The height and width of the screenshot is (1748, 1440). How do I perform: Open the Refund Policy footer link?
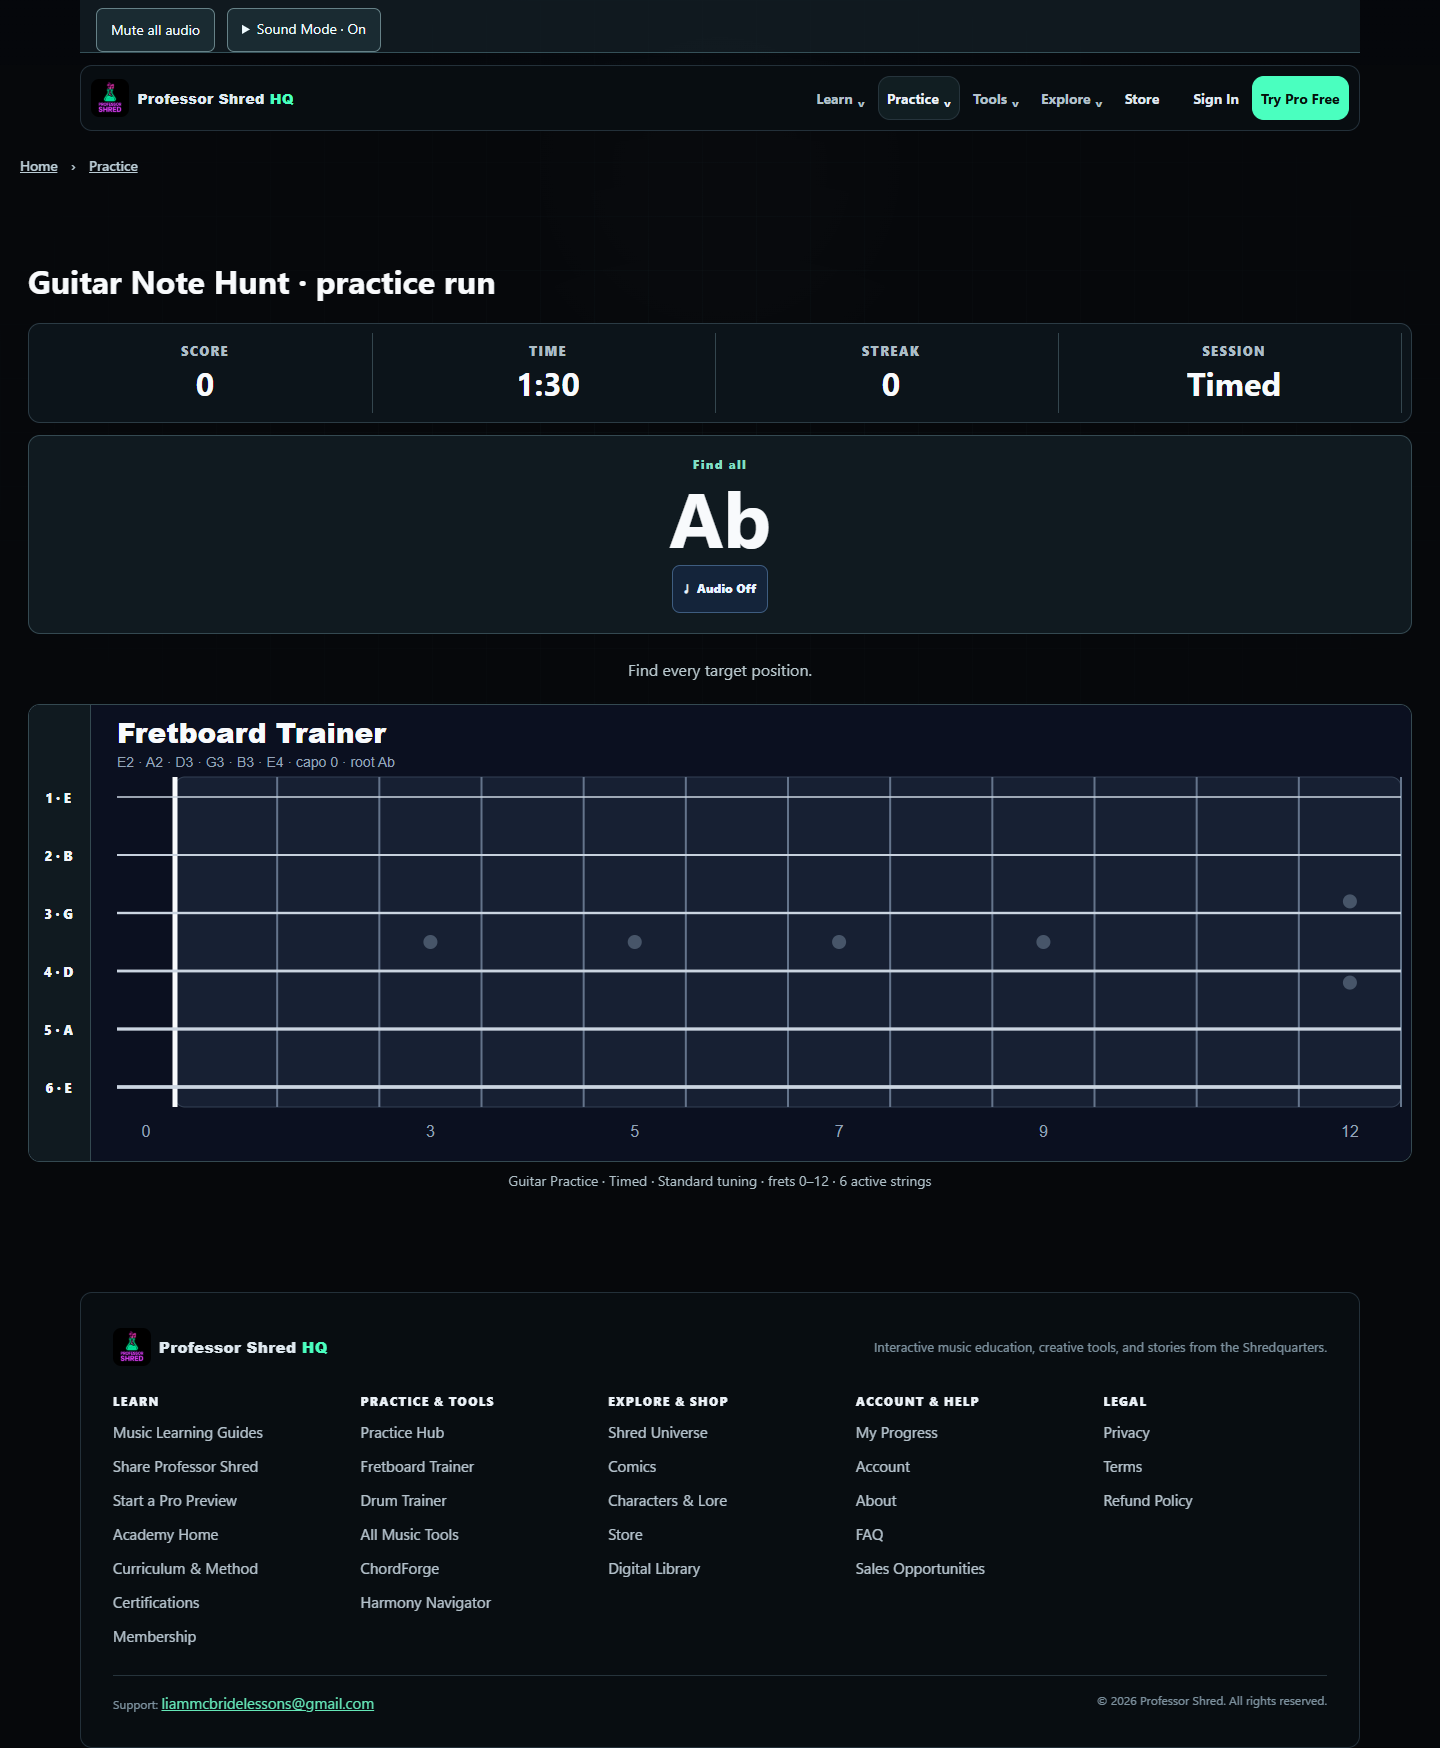(1148, 1501)
